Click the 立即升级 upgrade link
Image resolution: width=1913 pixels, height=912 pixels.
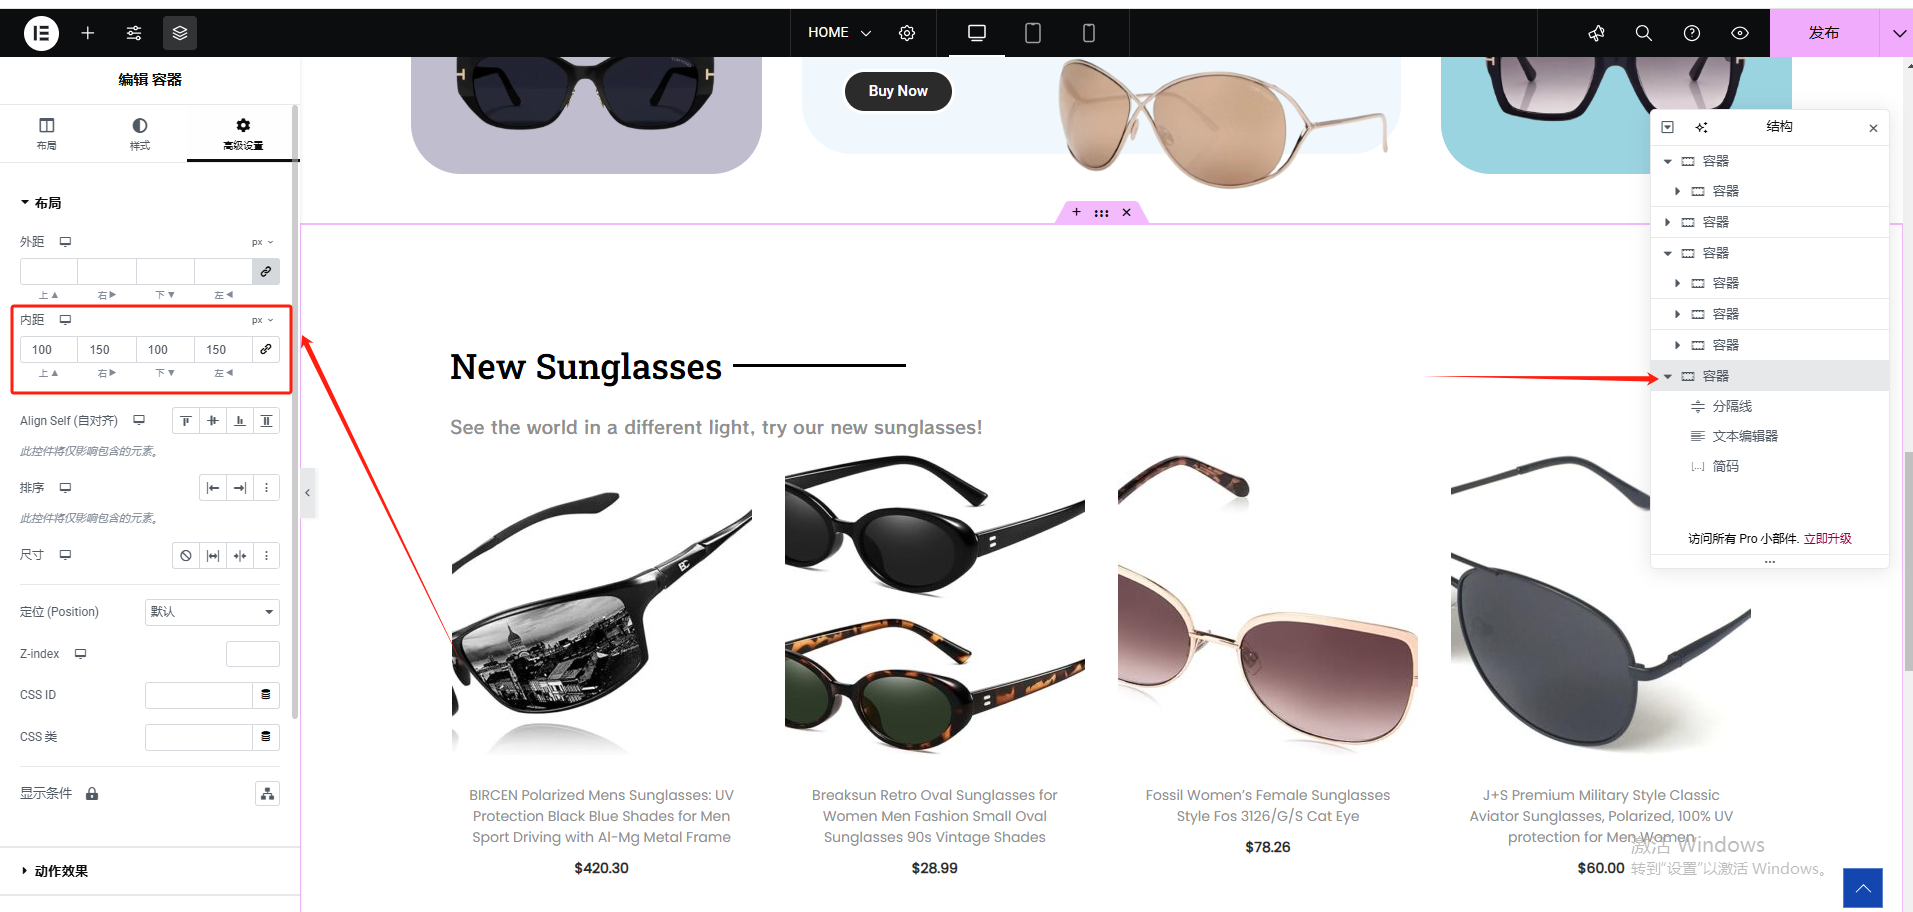[x=1827, y=538]
